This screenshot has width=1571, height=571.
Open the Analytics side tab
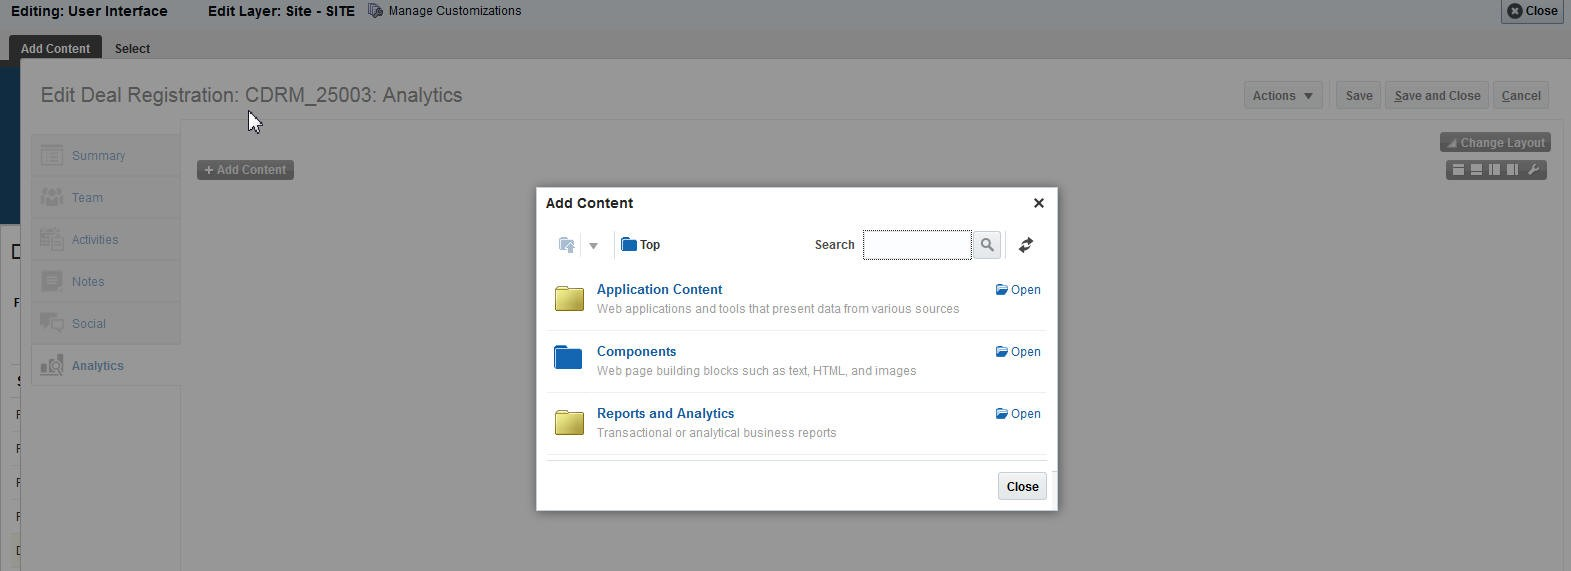(97, 366)
